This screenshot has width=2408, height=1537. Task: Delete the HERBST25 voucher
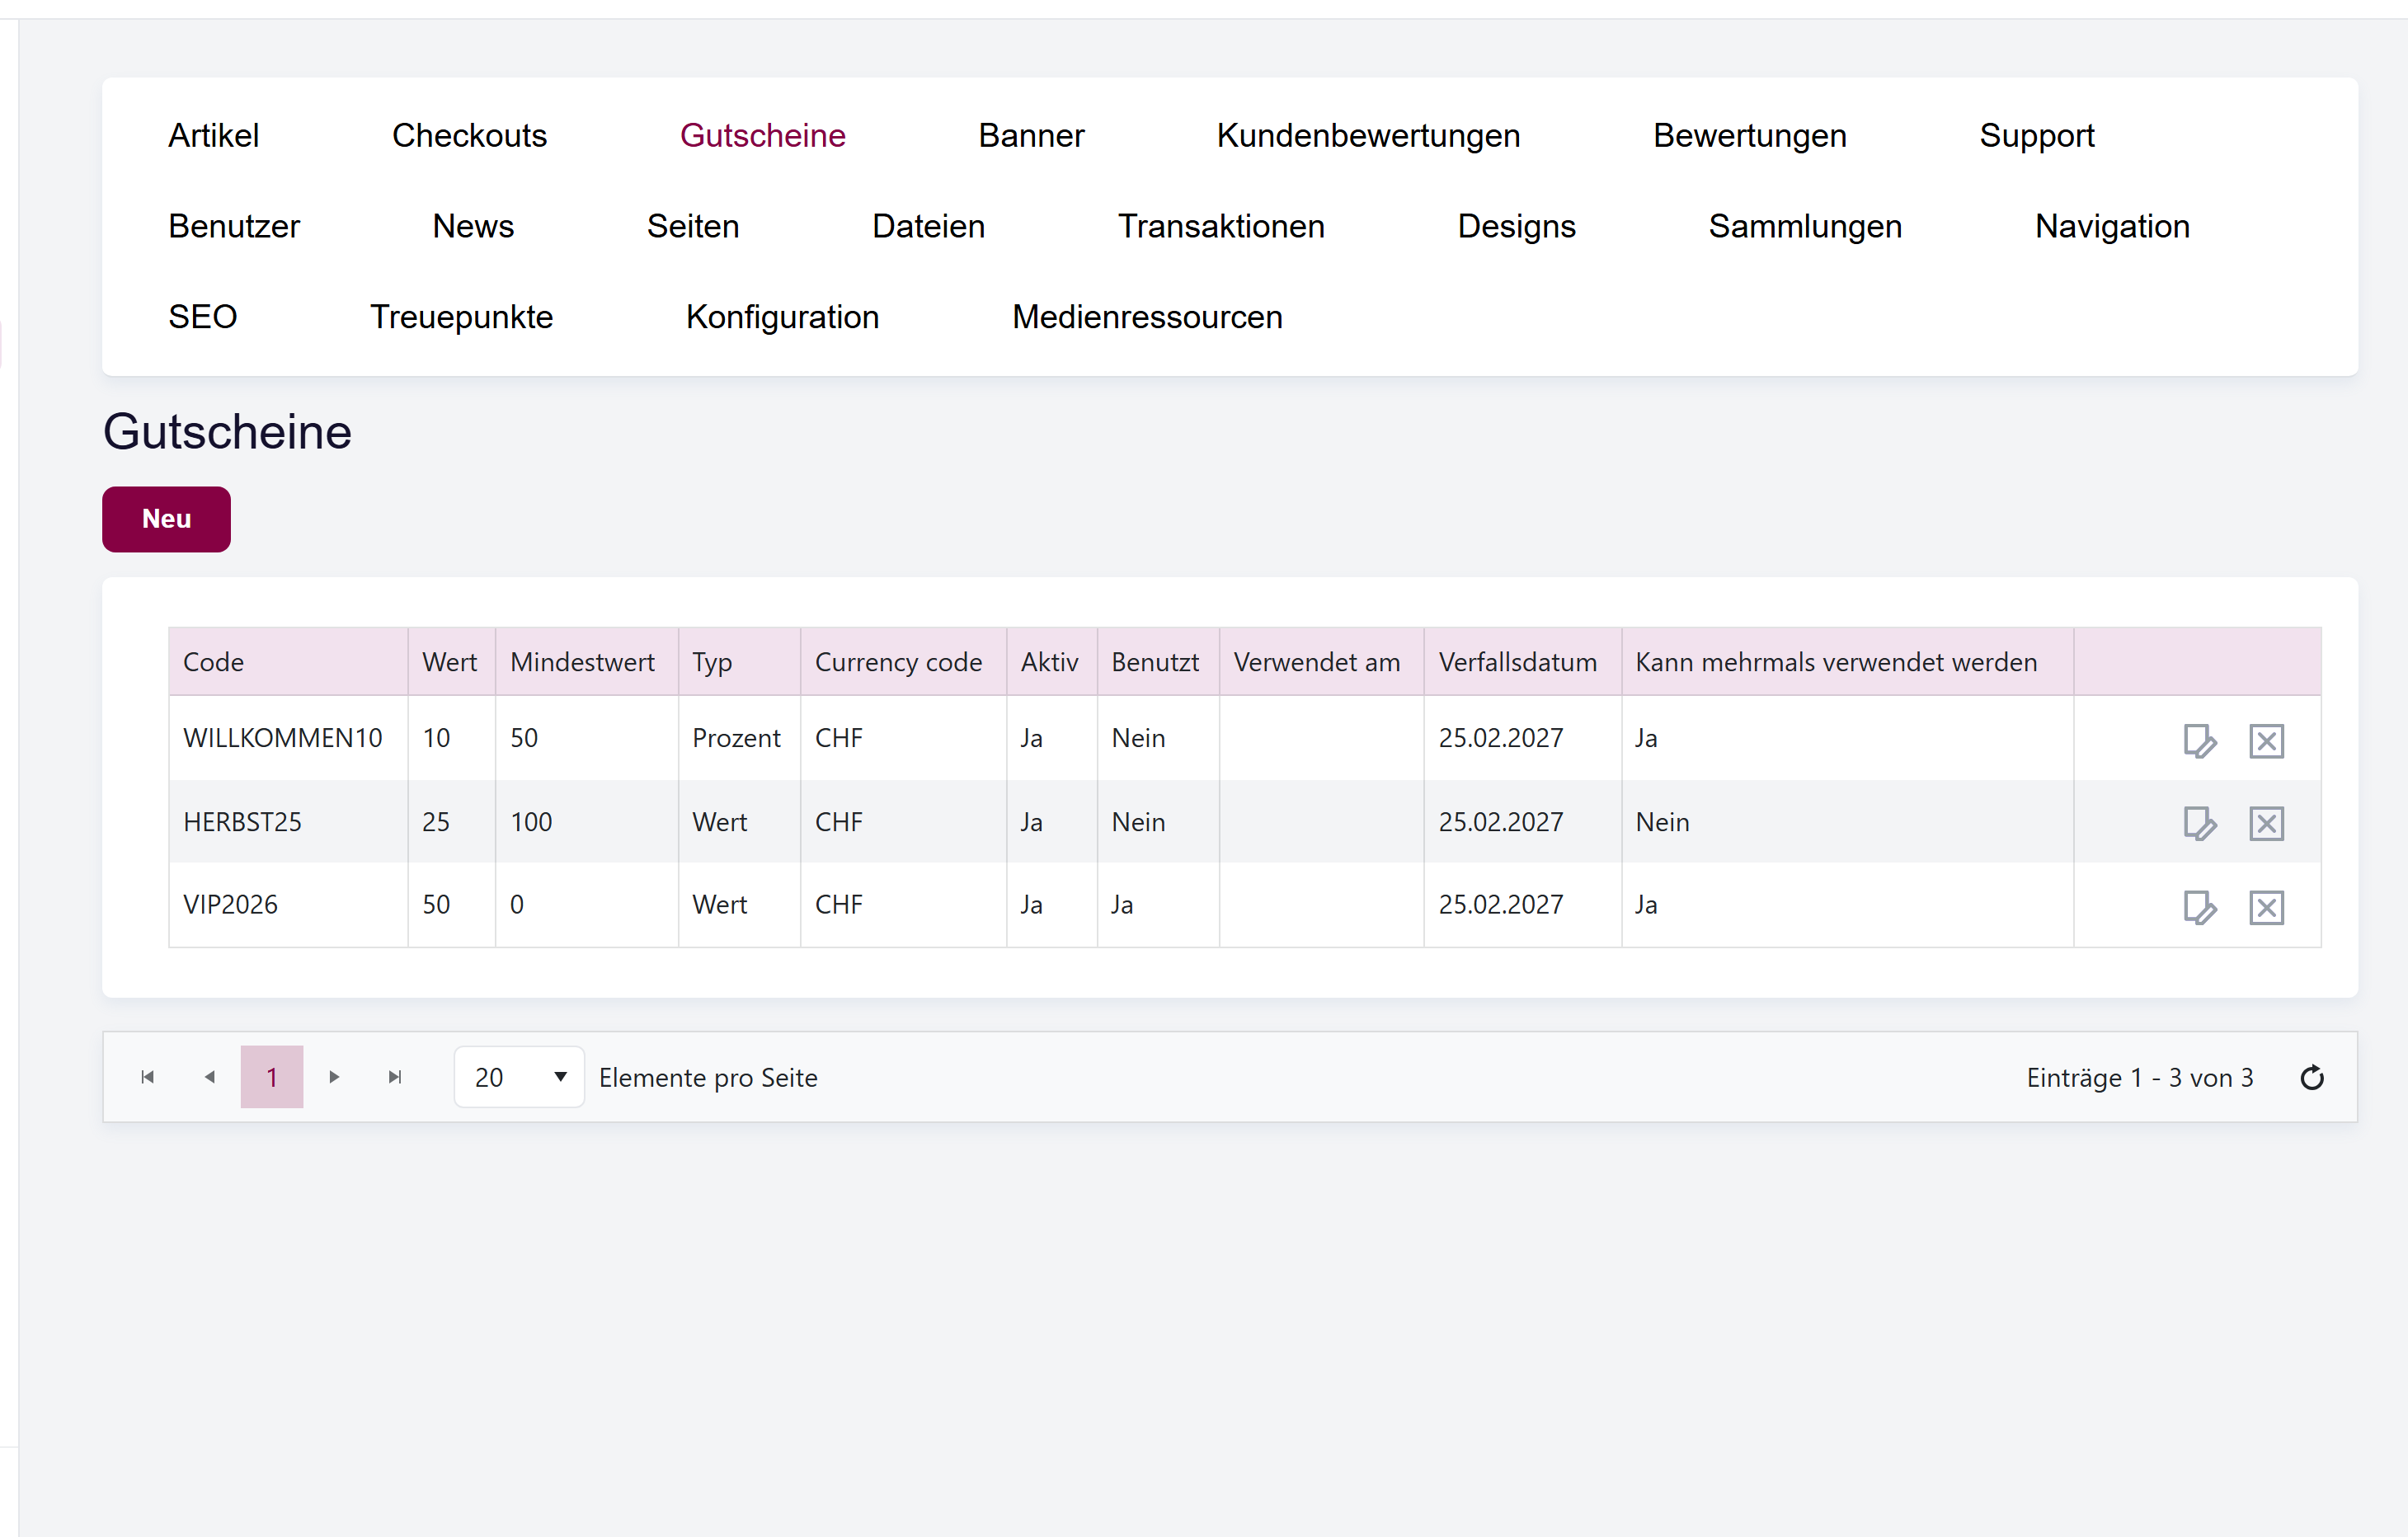2266,823
